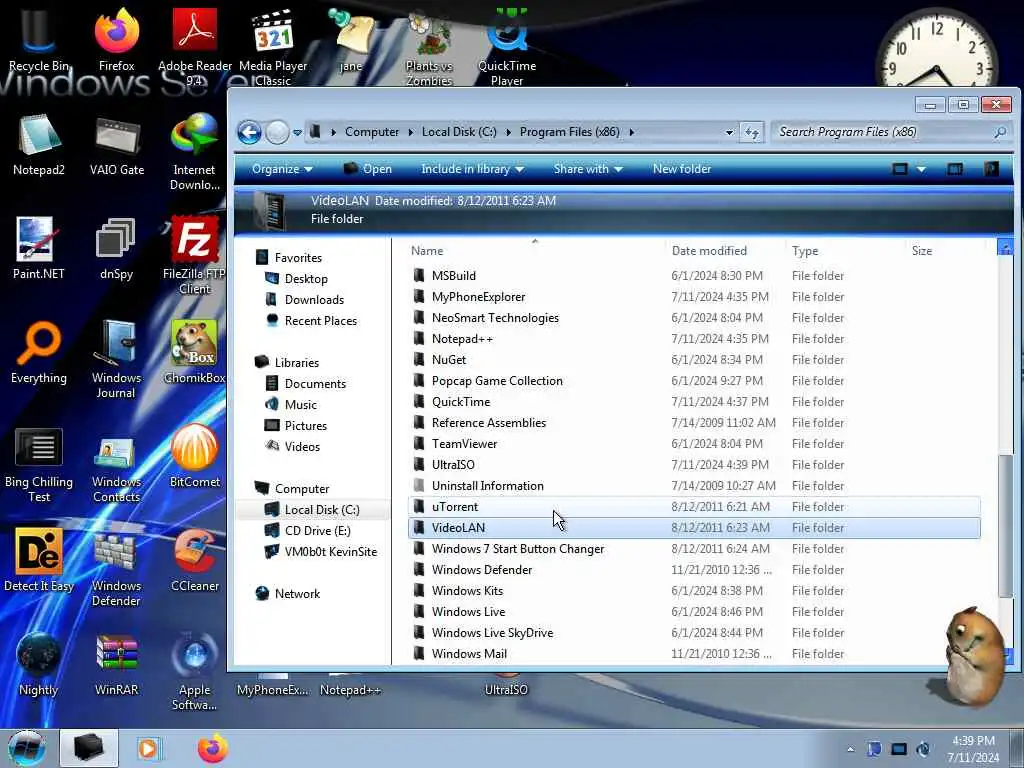This screenshot has height=768, width=1024.
Task: Open Windows Journal desktop shortcut
Action: click(x=116, y=359)
